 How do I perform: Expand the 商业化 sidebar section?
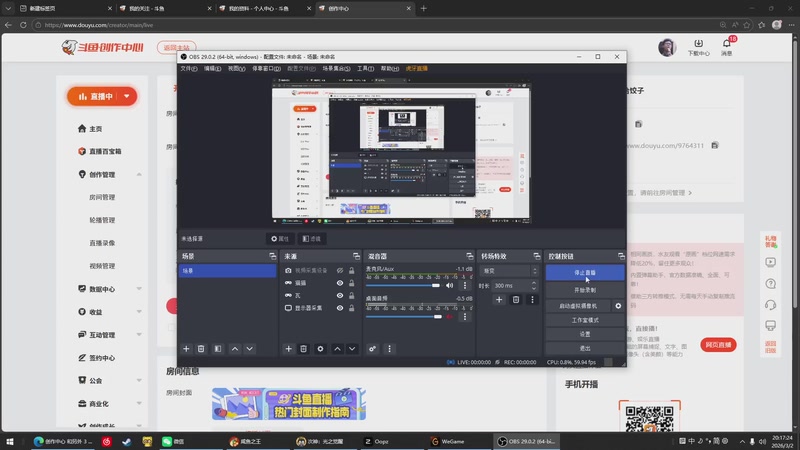139,404
